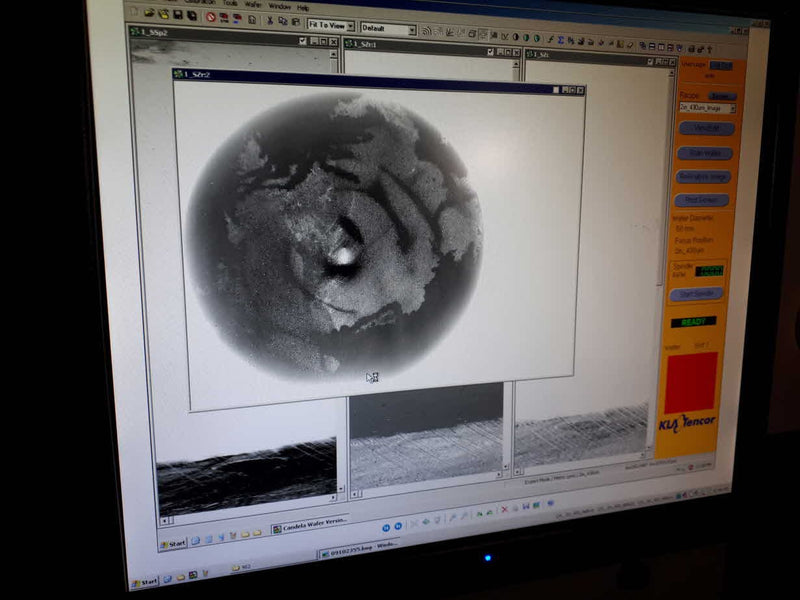Image resolution: width=800 pixels, height=600 pixels.
Task: Click the Reanalyze Image button
Action: click(x=703, y=177)
